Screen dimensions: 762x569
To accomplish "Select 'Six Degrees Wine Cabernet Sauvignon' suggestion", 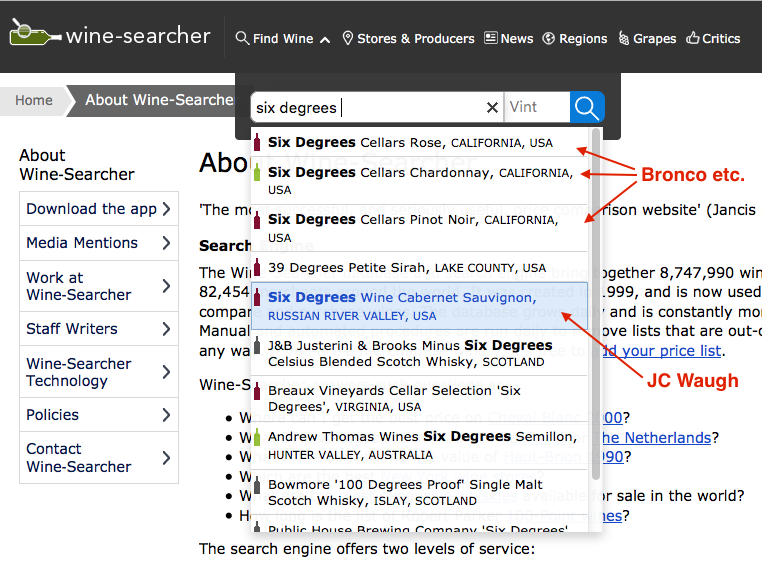I will pos(419,306).
